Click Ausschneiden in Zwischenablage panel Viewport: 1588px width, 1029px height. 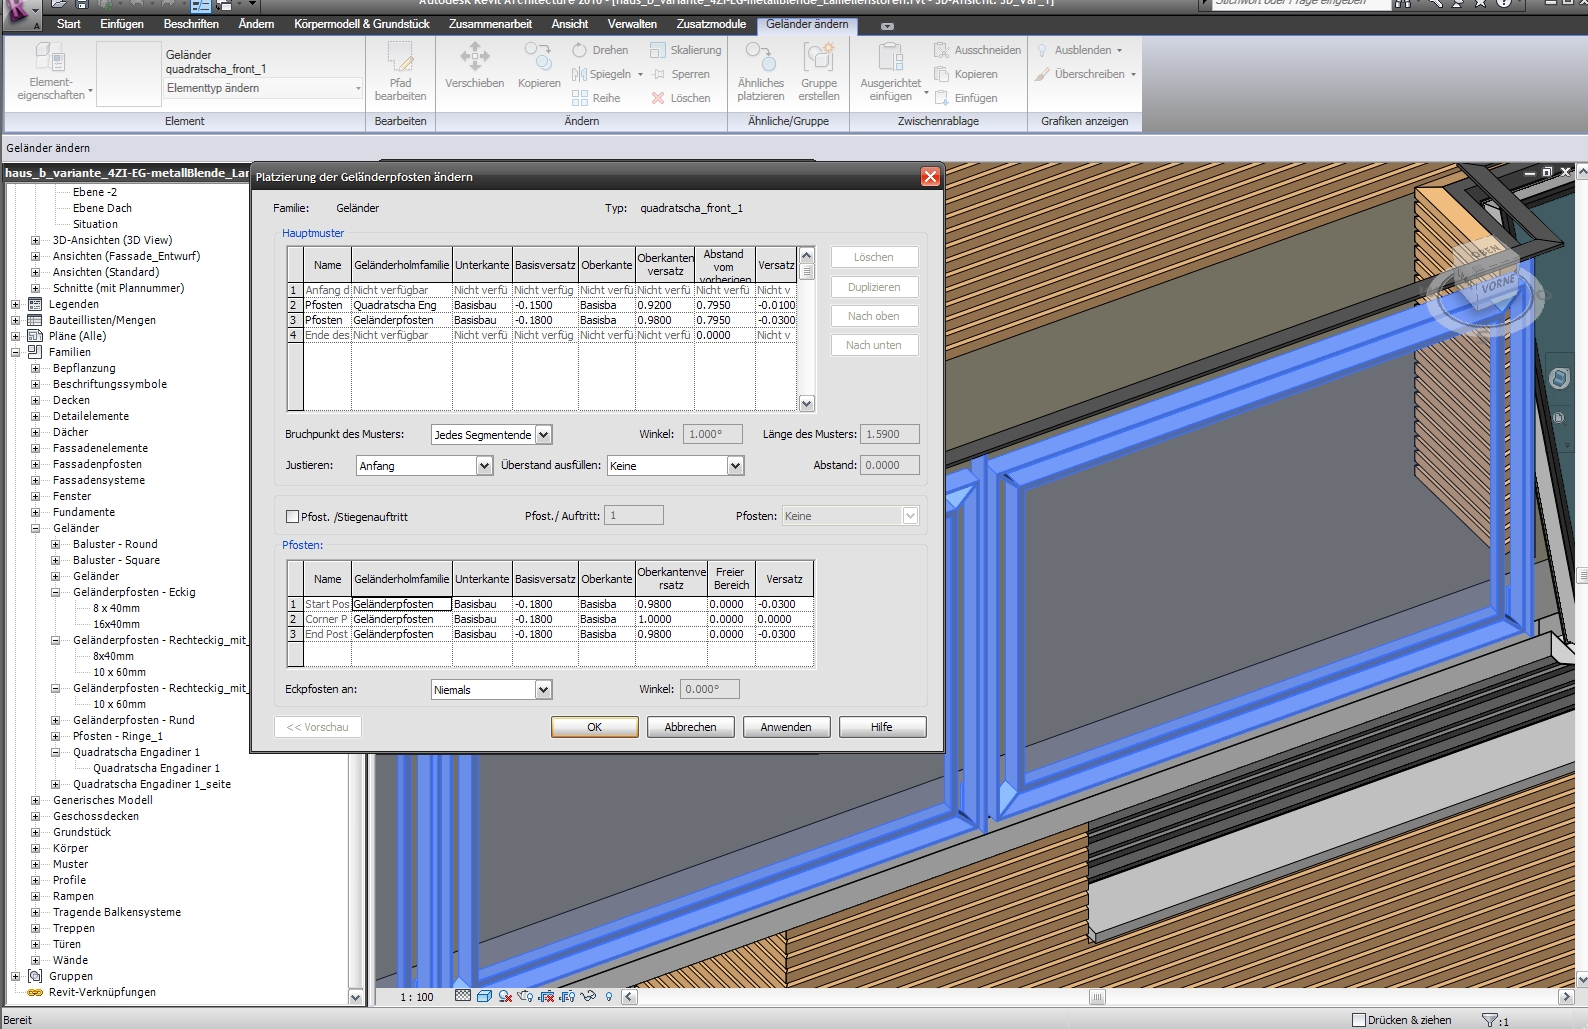click(977, 50)
